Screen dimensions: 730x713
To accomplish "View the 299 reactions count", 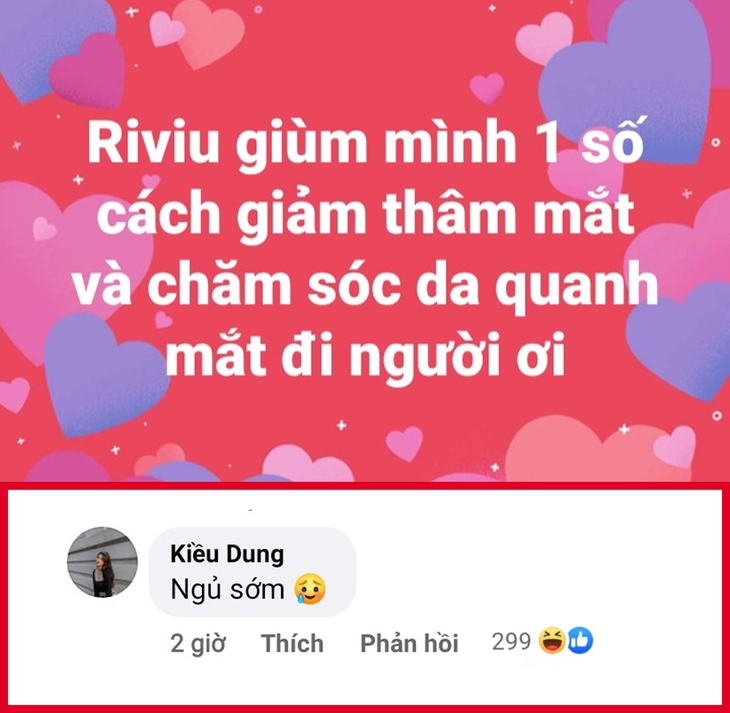I will click(511, 642).
